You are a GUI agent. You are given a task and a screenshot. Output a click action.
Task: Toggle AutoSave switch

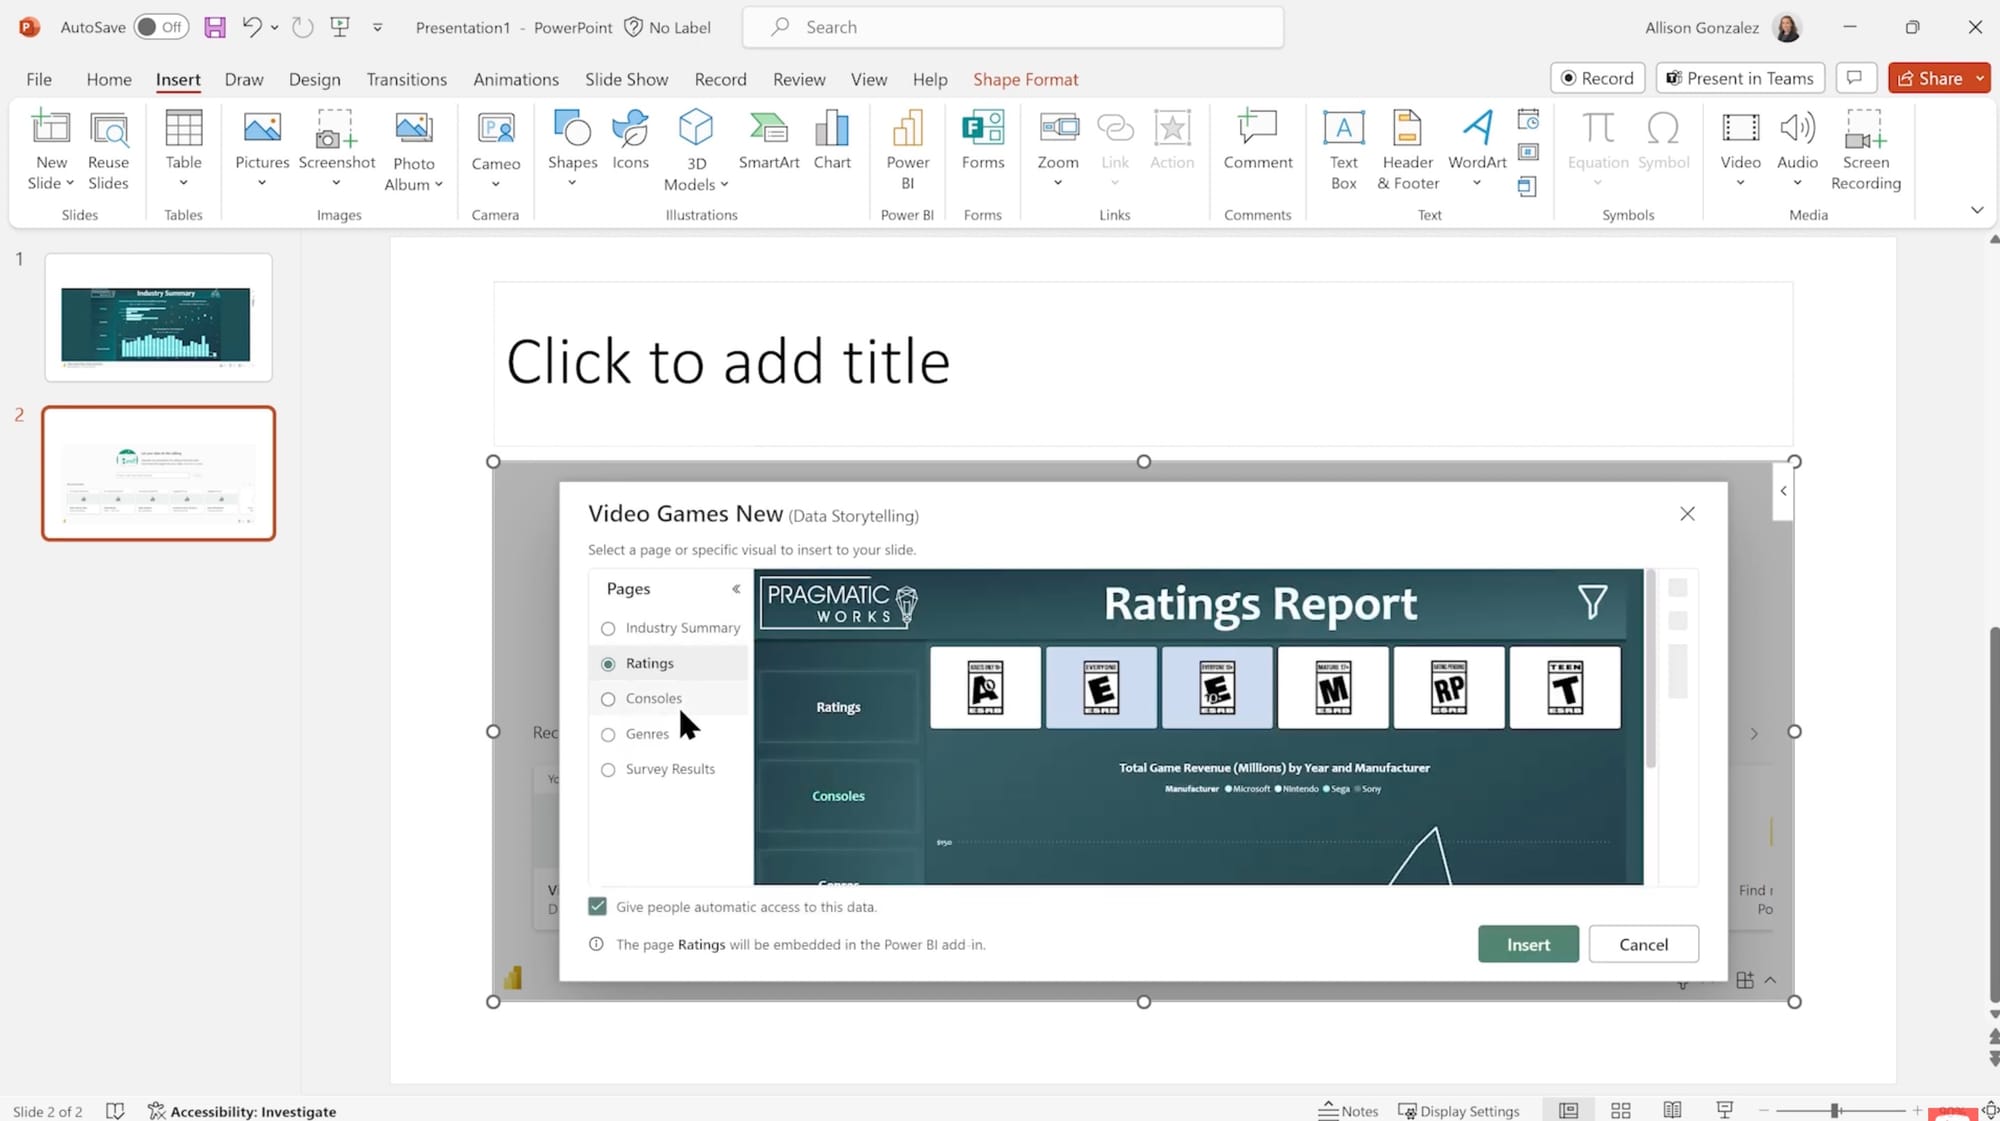(x=161, y=27)
